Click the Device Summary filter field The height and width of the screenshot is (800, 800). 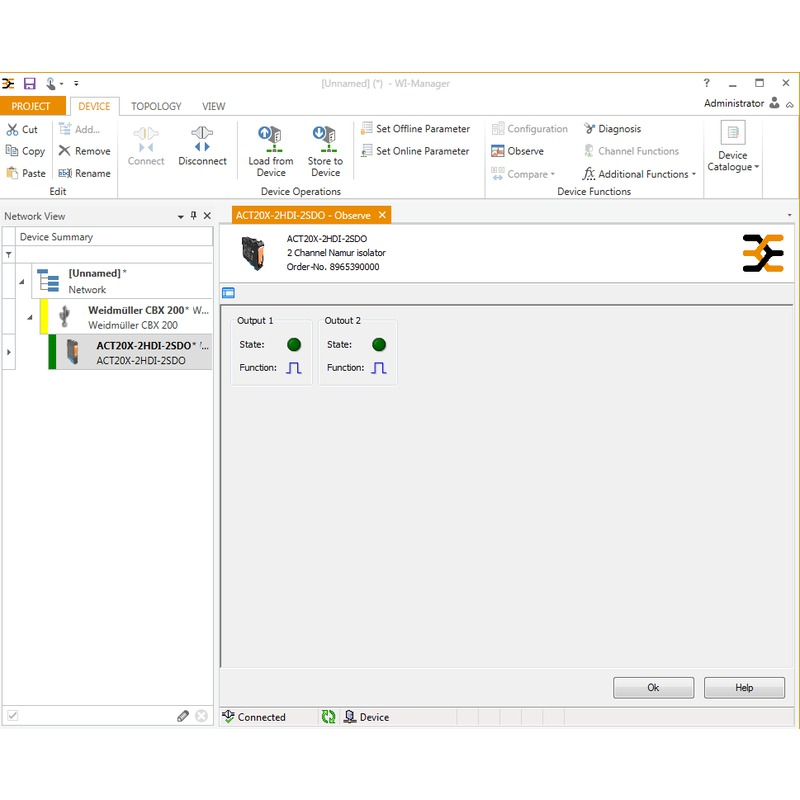coord(114,254)
